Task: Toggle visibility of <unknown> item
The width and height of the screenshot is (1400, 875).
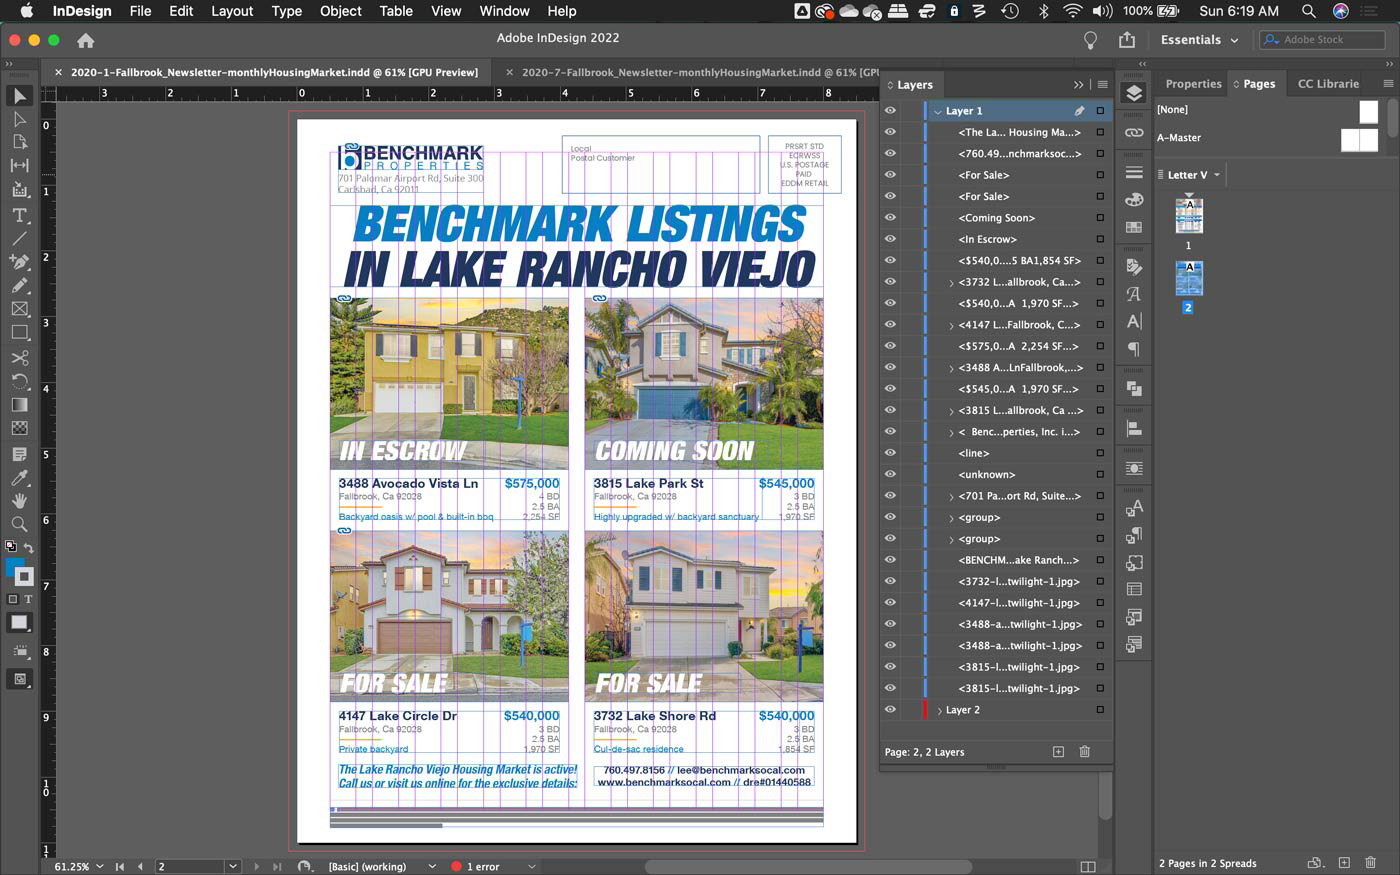Action: coord(890,474)
